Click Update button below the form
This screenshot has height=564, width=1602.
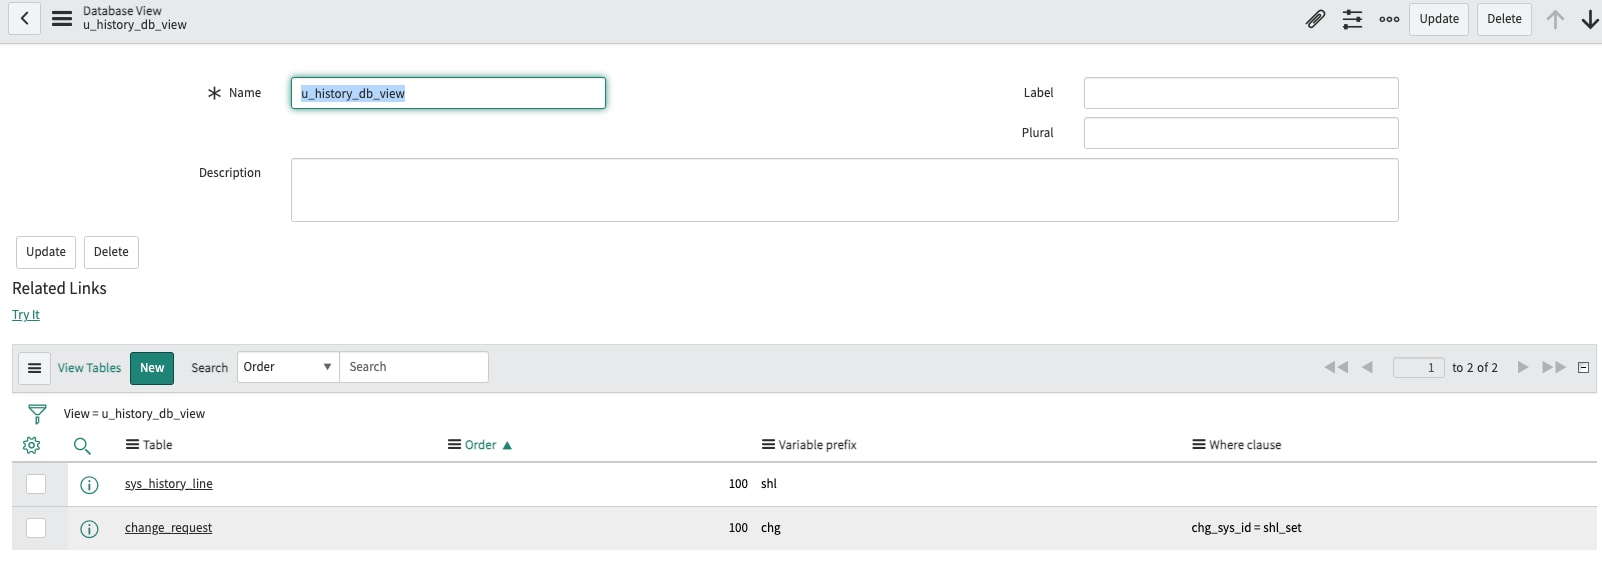click(x=46, y=252)
